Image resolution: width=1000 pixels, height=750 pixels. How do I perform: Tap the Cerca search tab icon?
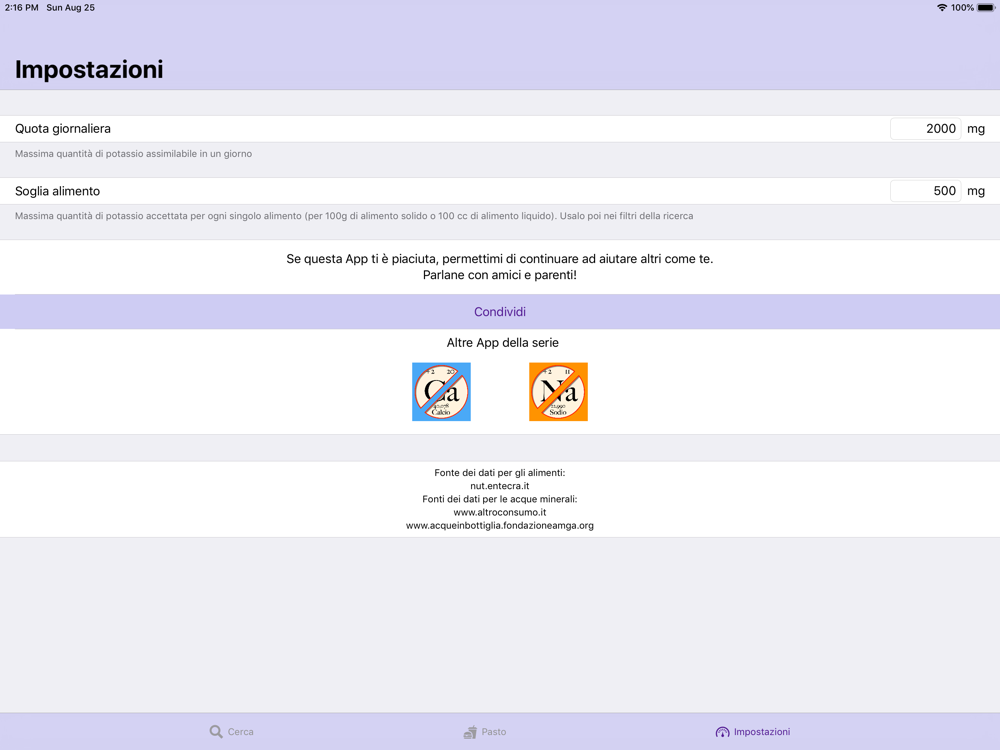click(216, 732)
